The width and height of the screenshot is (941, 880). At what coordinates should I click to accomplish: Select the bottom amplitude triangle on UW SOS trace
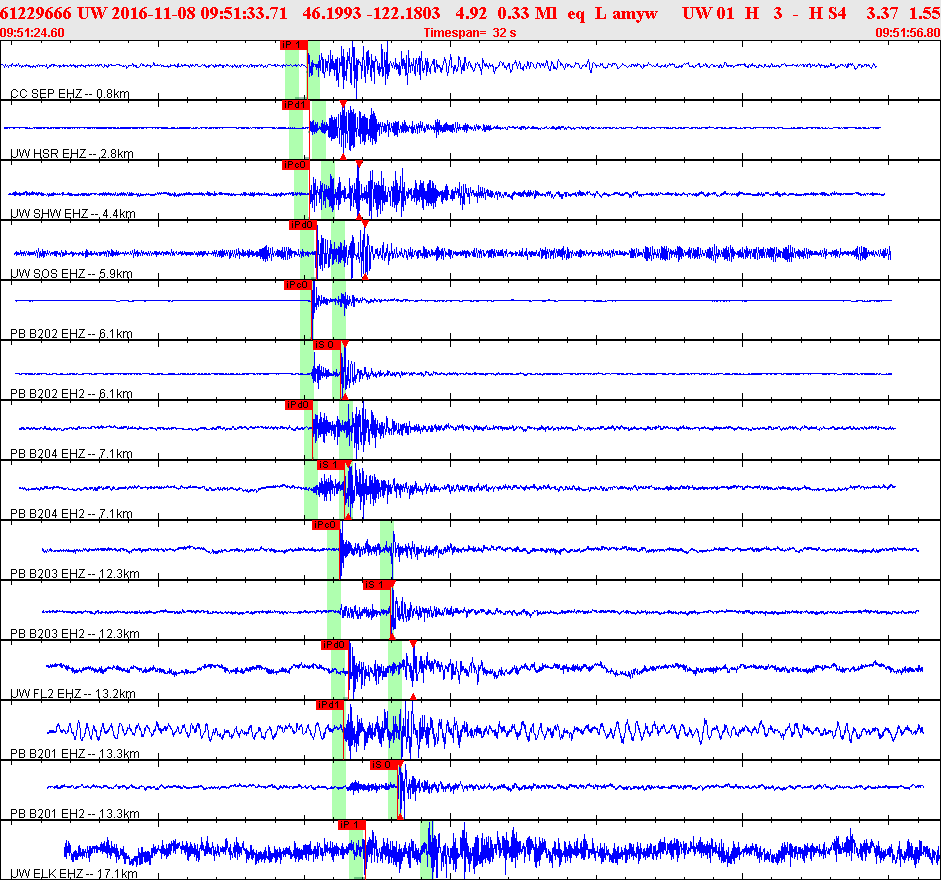coord(365,277)
